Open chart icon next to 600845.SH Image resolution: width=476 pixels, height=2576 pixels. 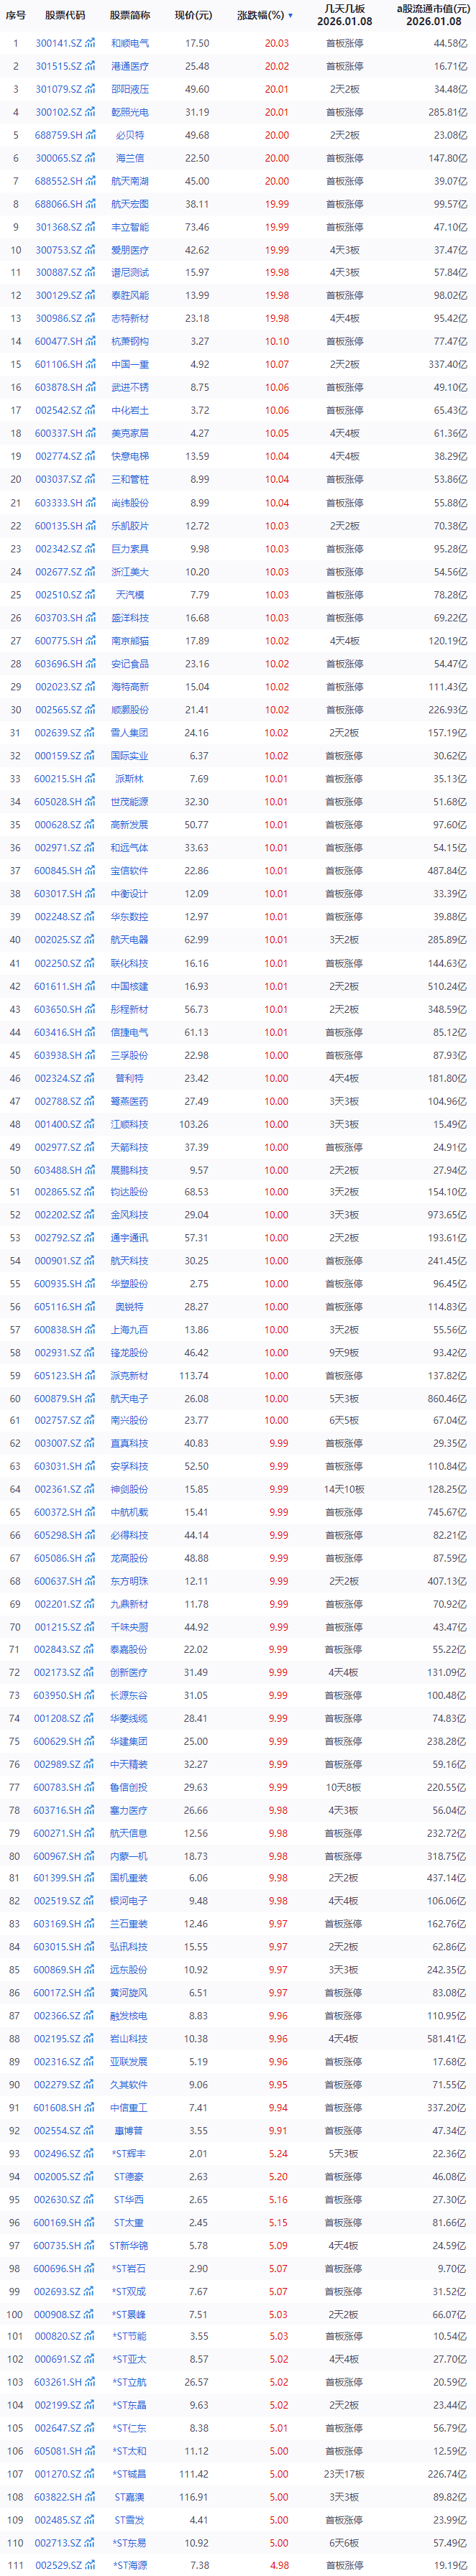tap(91, 871)
